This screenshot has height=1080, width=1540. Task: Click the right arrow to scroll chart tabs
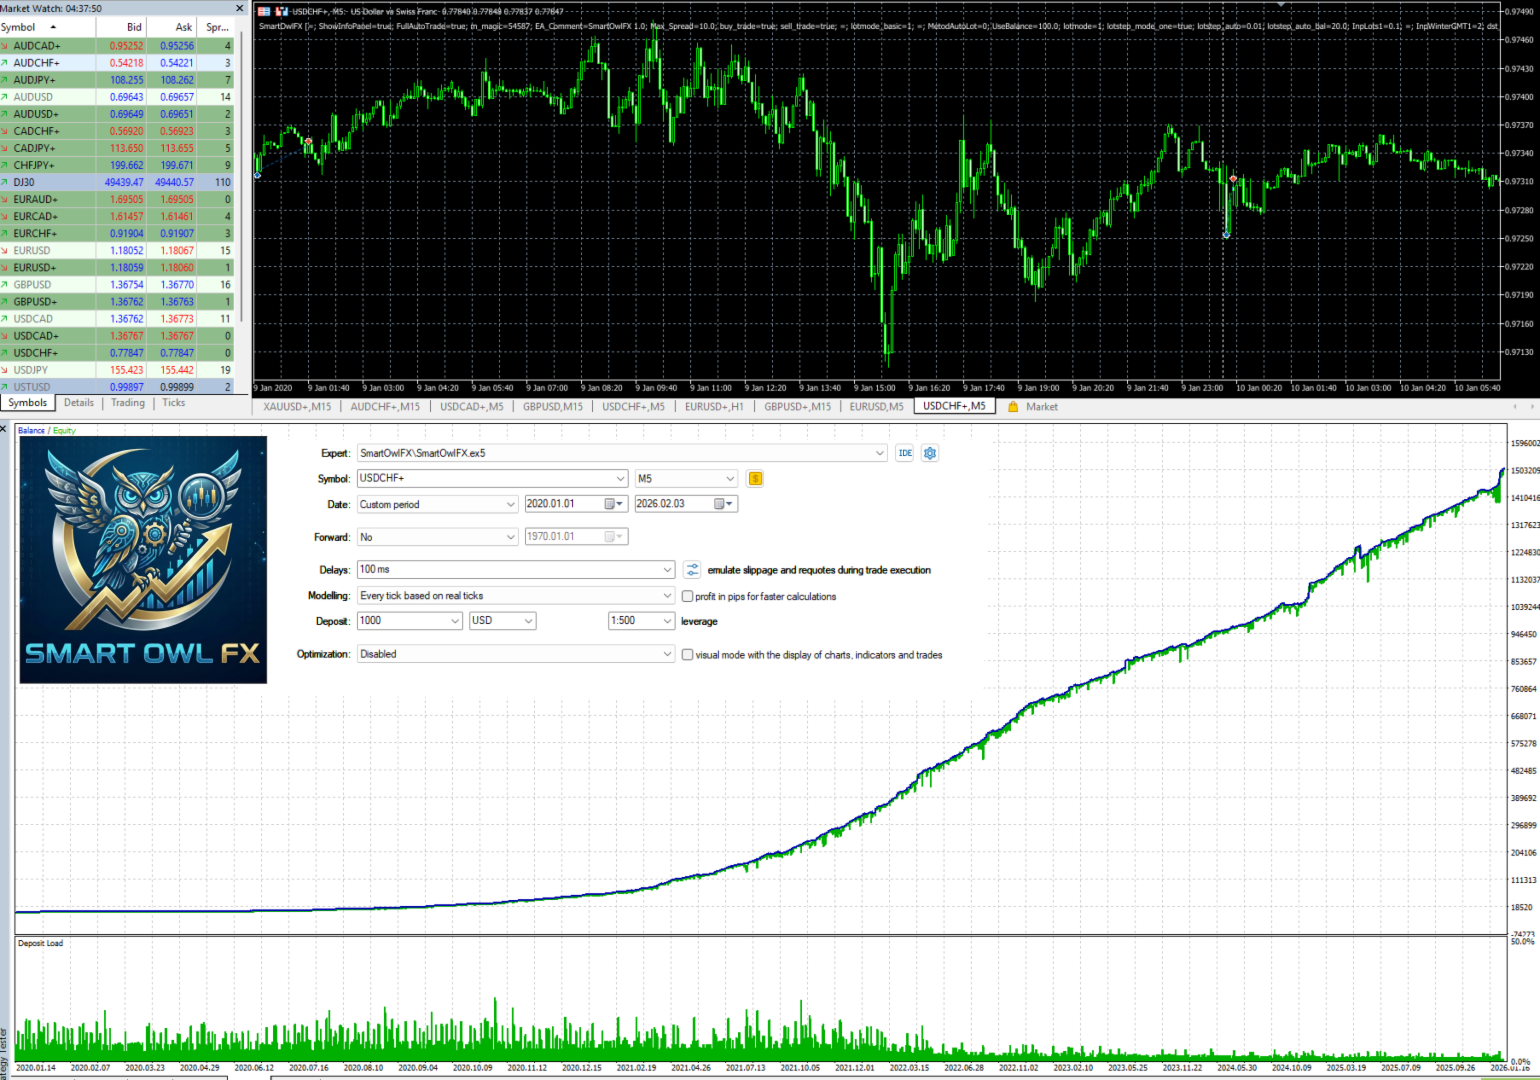click(x=1531, y=406)
